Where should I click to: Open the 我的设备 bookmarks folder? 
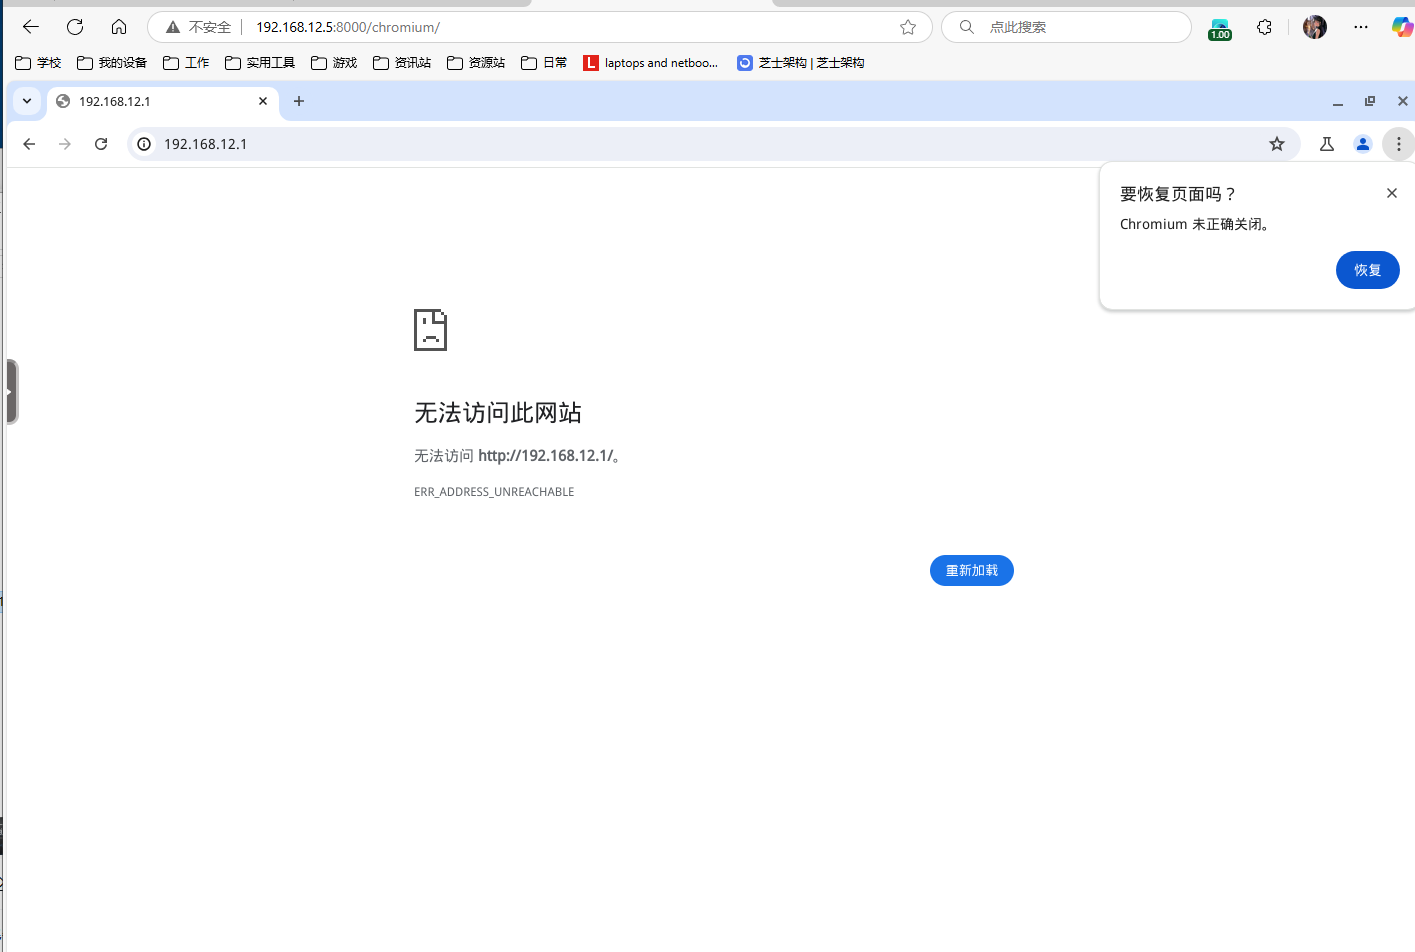click(112, 63)
